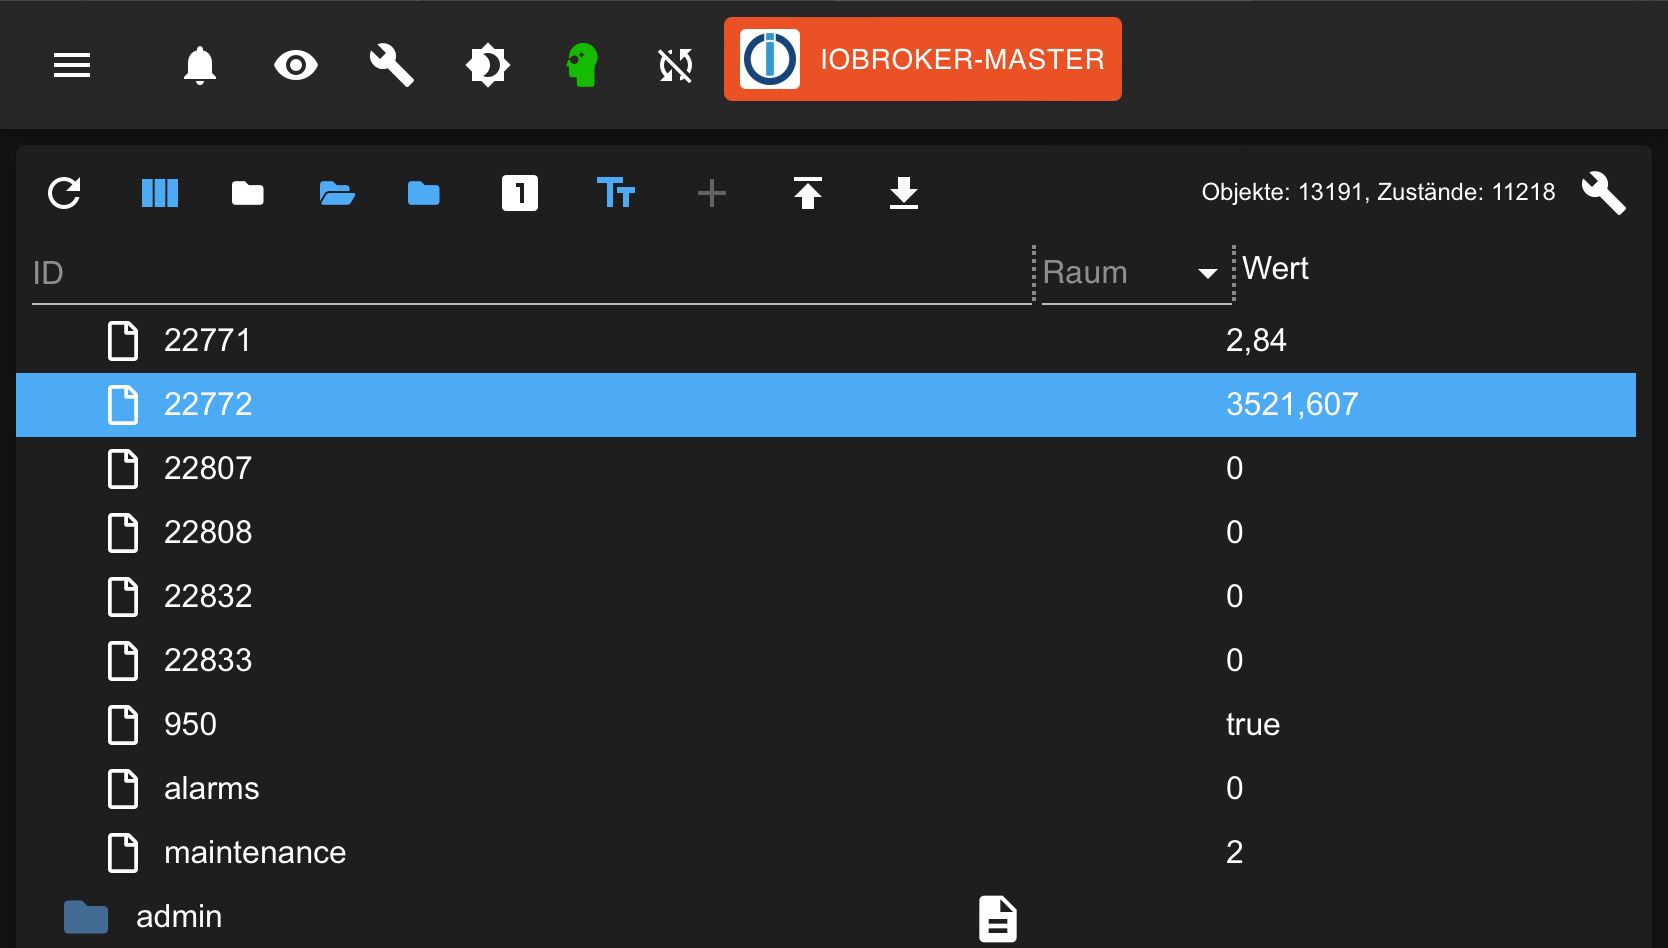Click value true of row 950
The image size is (1668, 948).
(1253, 725)
